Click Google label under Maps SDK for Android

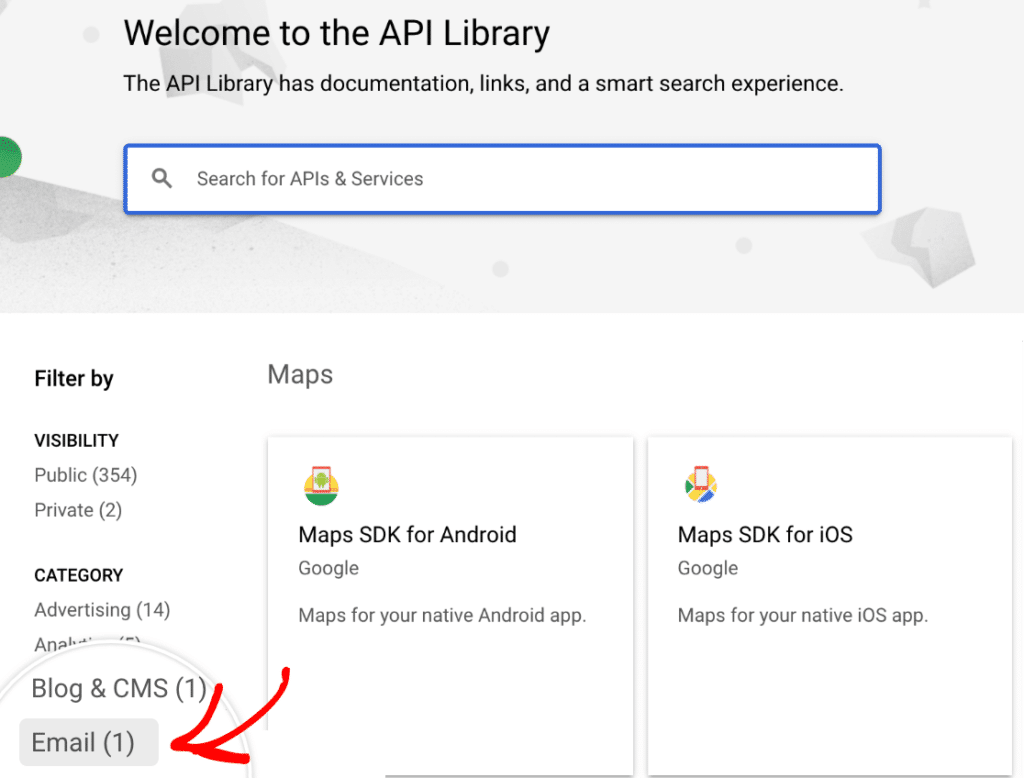tap(328, 568)
